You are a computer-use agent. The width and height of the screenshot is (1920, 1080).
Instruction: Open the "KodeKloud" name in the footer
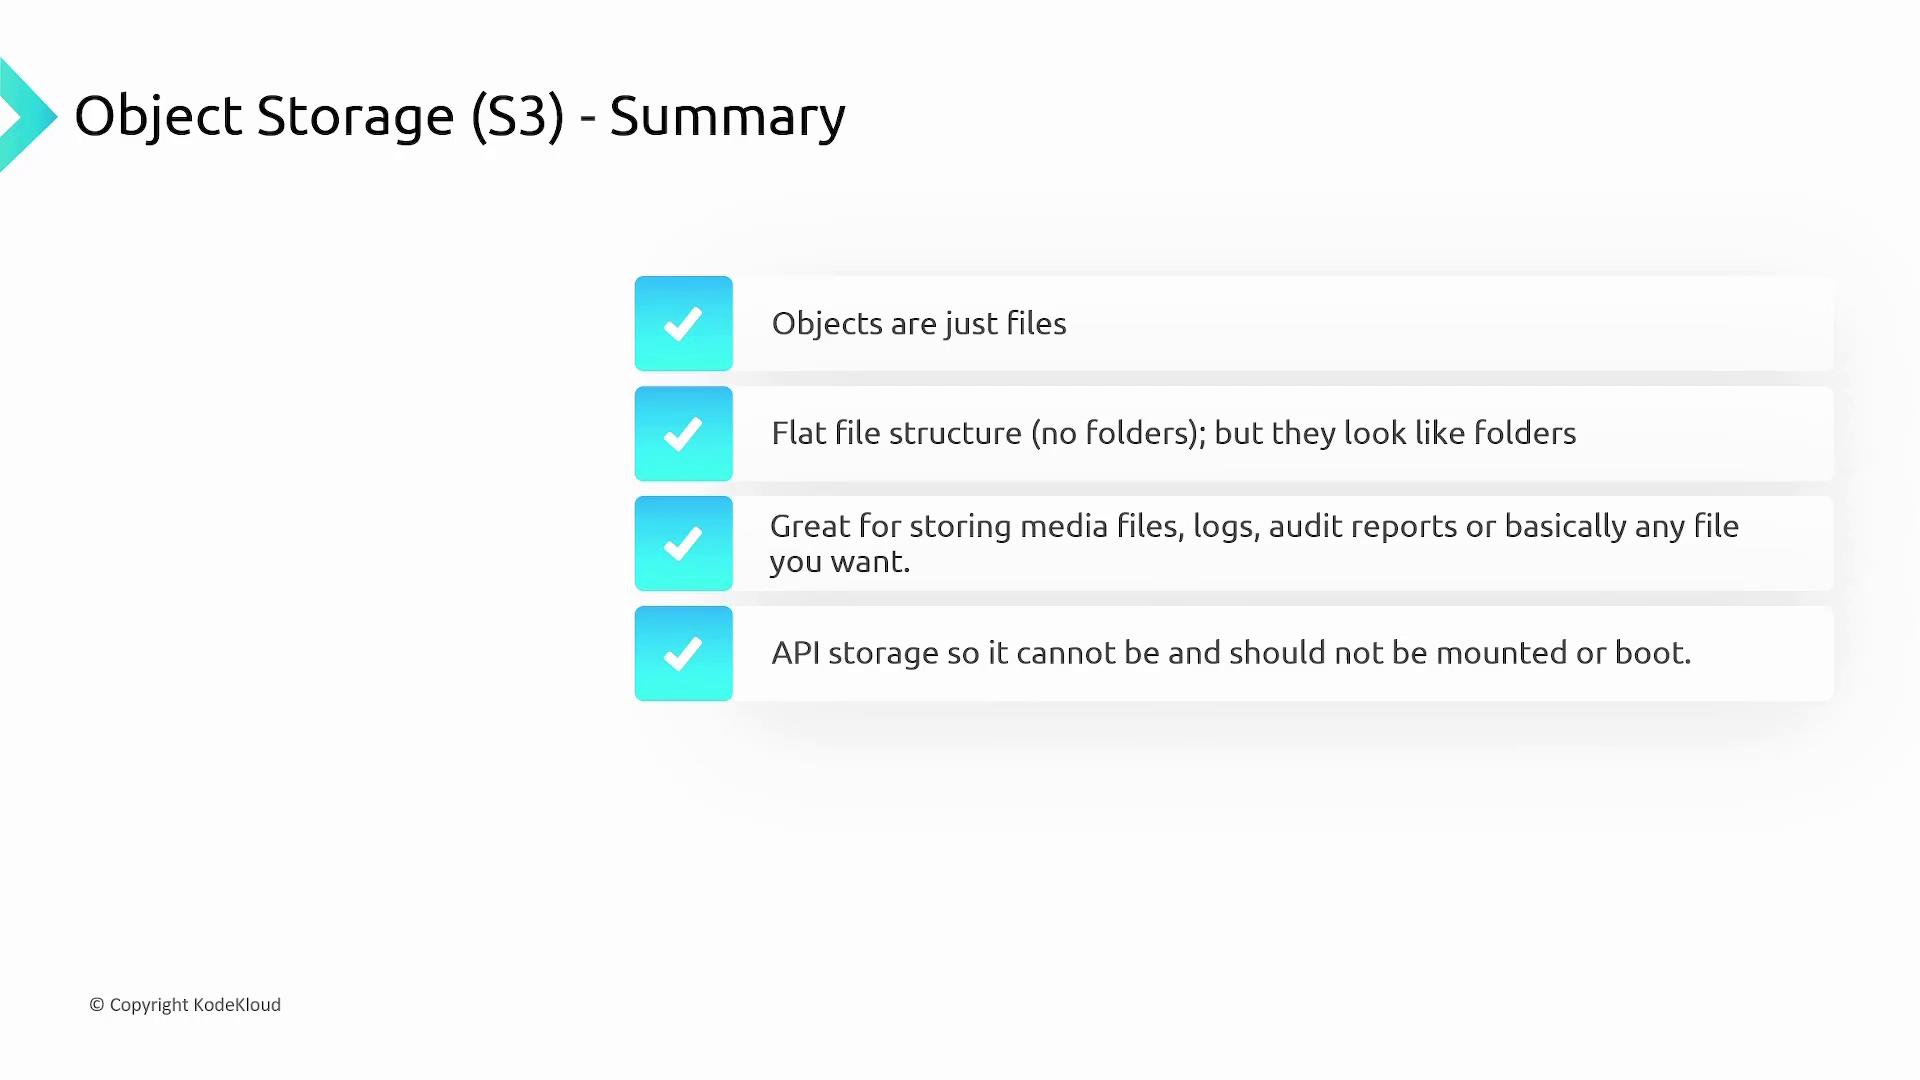237,1005
